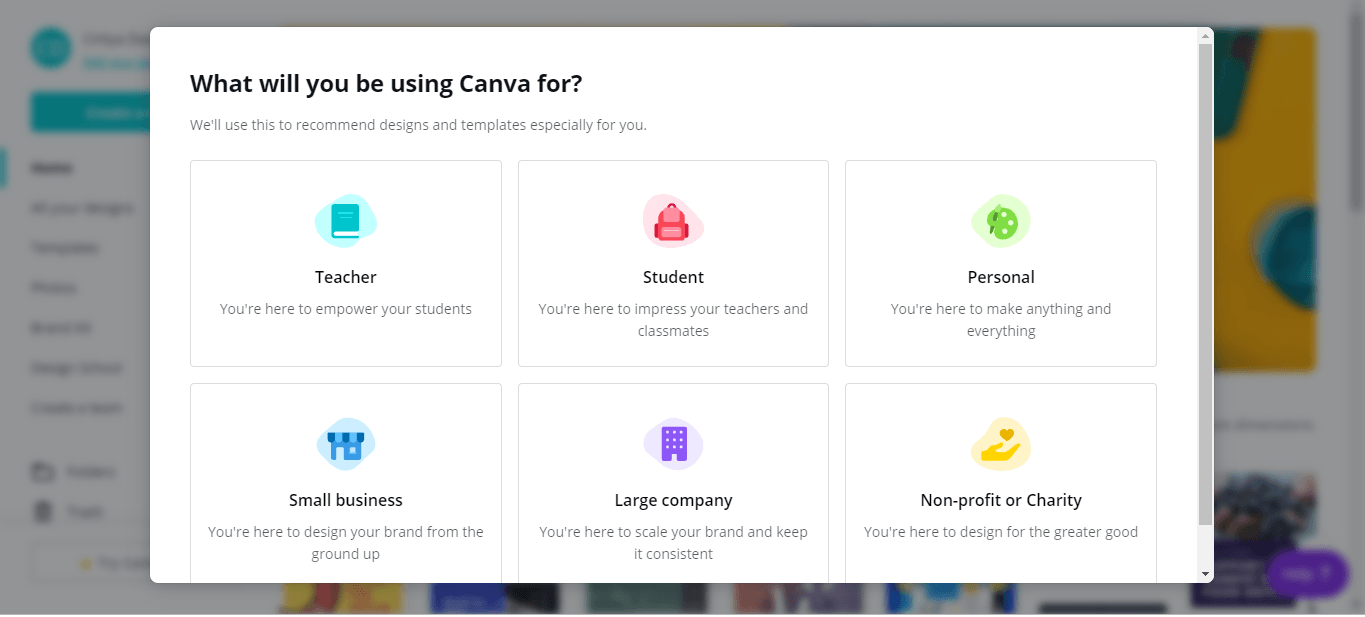
Task: Select the Large company building icon
Action: coord(673,444)
